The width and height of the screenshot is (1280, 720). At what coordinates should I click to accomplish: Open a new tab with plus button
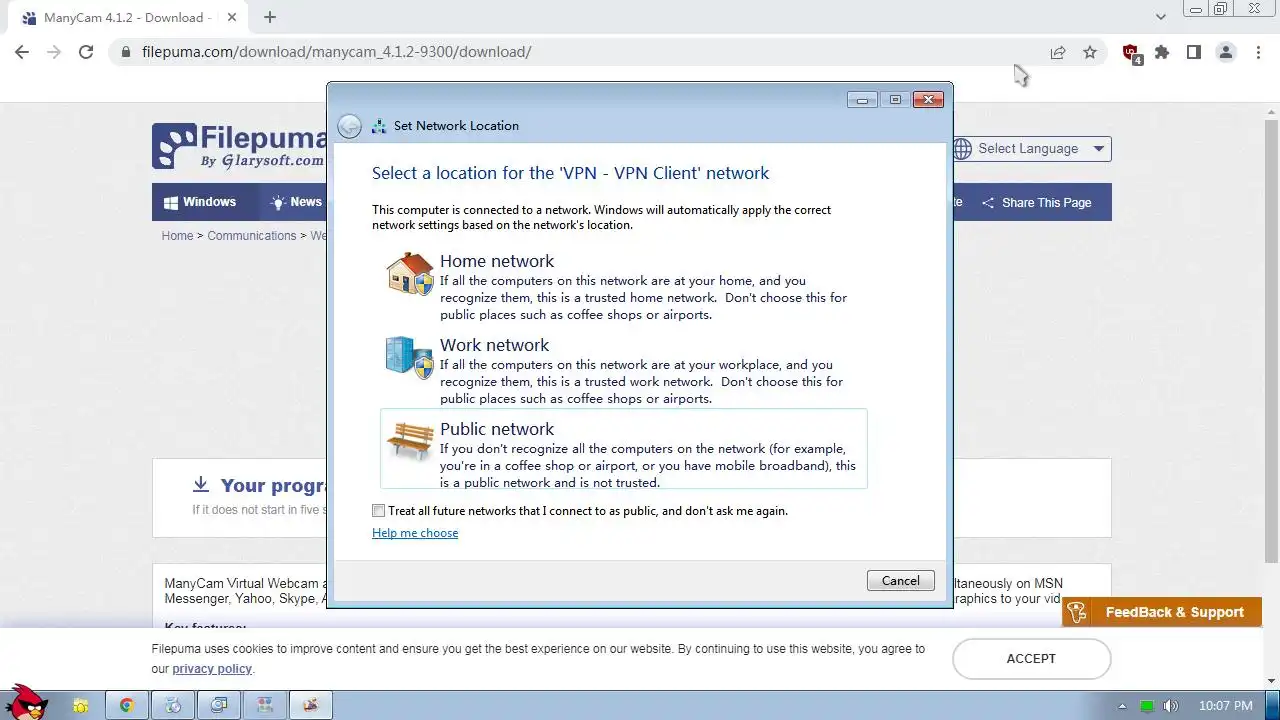[270, 17]
